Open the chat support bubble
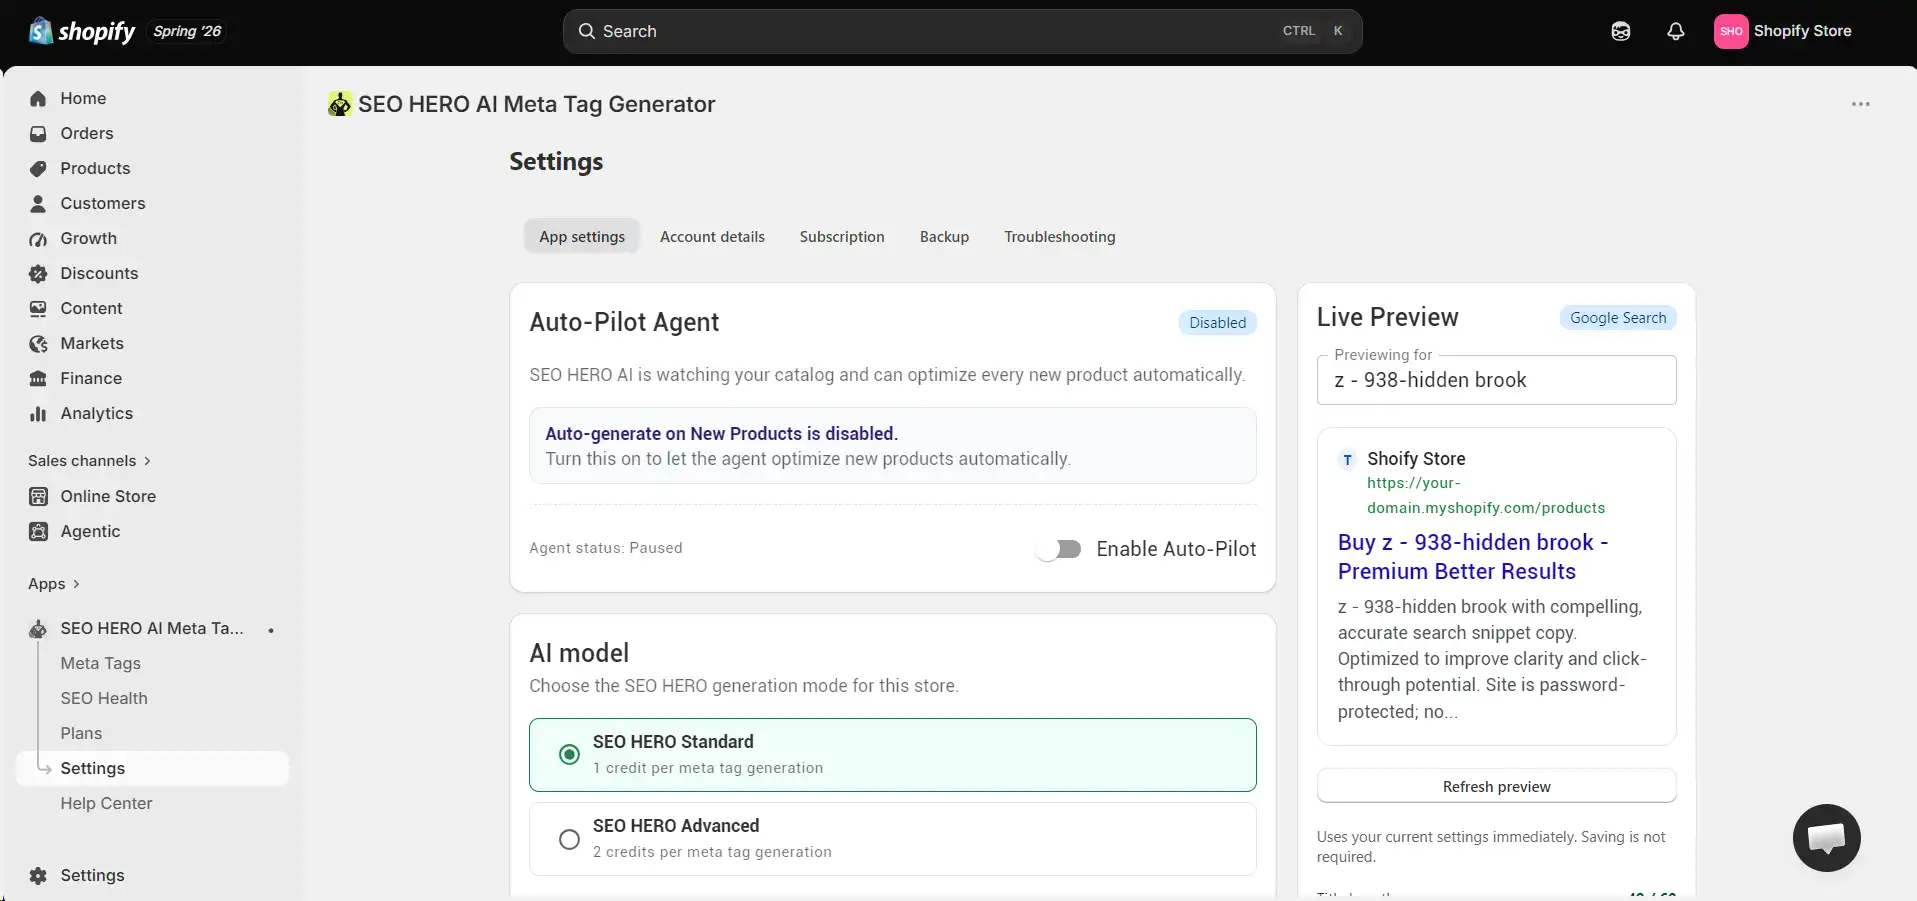This screenshot has height=901, width=1917. click(x=1826, y=838)
